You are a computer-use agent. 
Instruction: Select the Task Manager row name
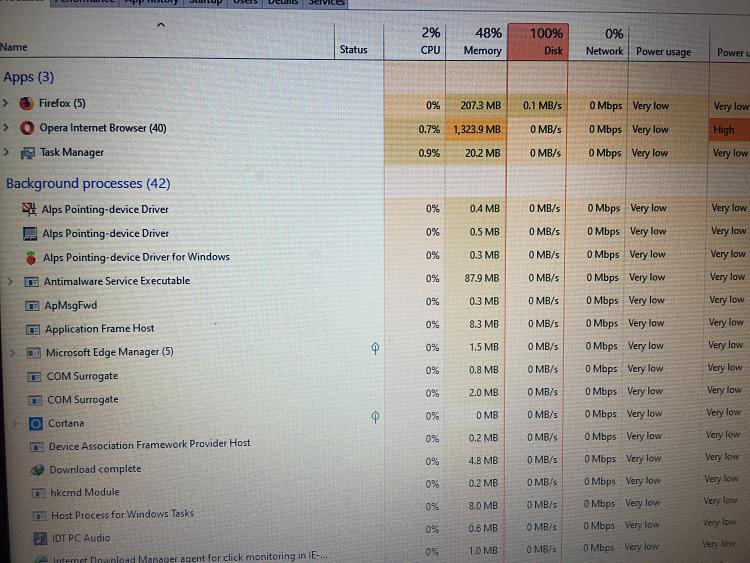(x=72, y=152)
